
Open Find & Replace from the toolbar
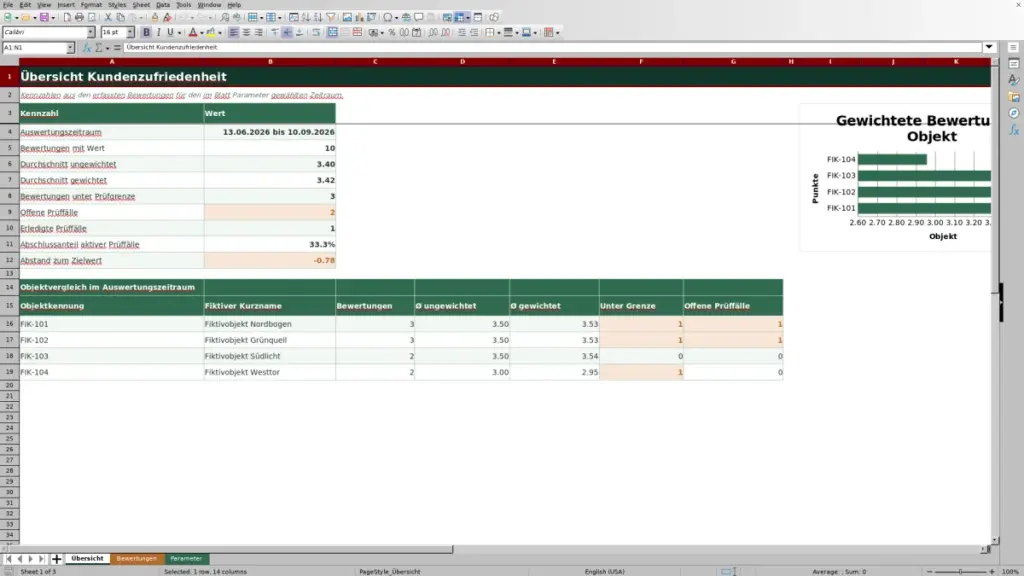click(x=225, y=18)
